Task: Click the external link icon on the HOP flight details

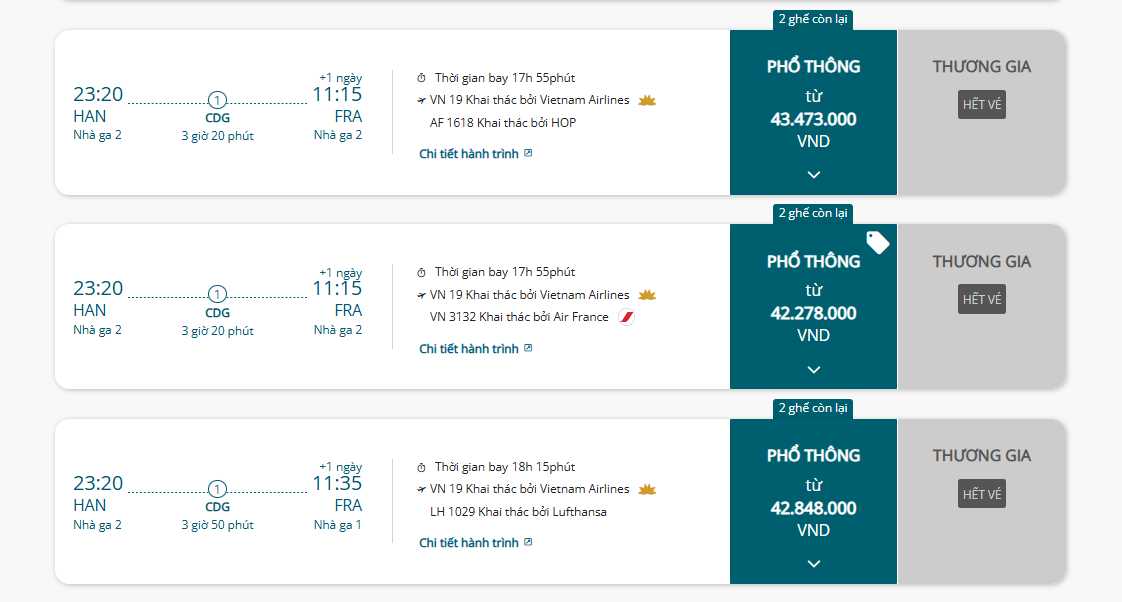Action: click(x=529, y=154)
